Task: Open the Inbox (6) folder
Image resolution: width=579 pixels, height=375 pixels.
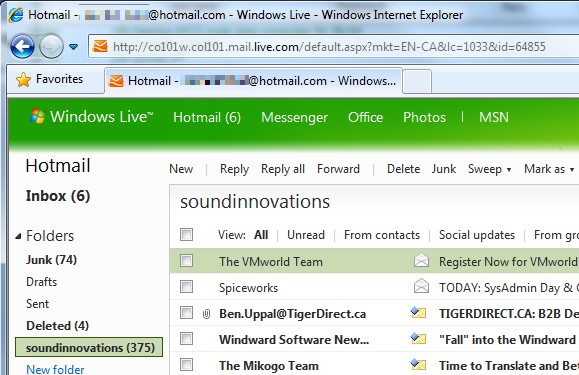Action: 58,196
